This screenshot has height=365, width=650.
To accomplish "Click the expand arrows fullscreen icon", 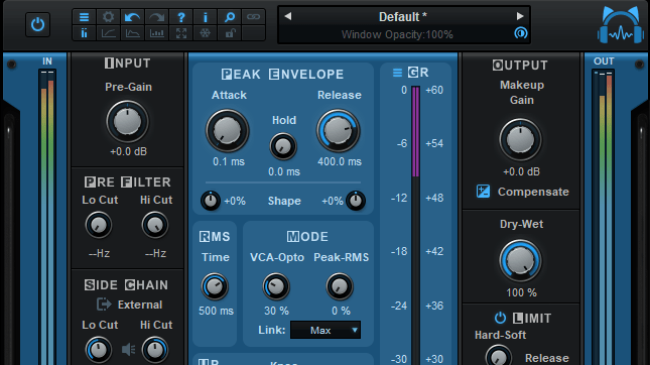I will click(181, 33).
